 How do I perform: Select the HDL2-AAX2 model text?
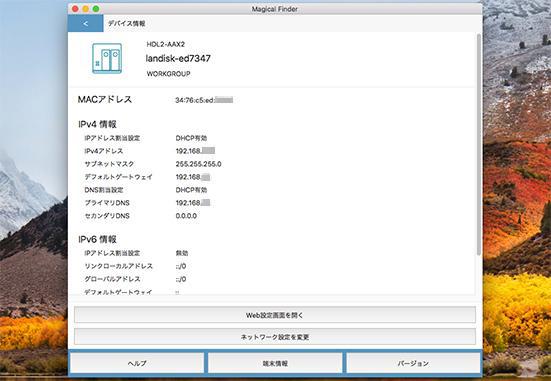click(166, 44)
